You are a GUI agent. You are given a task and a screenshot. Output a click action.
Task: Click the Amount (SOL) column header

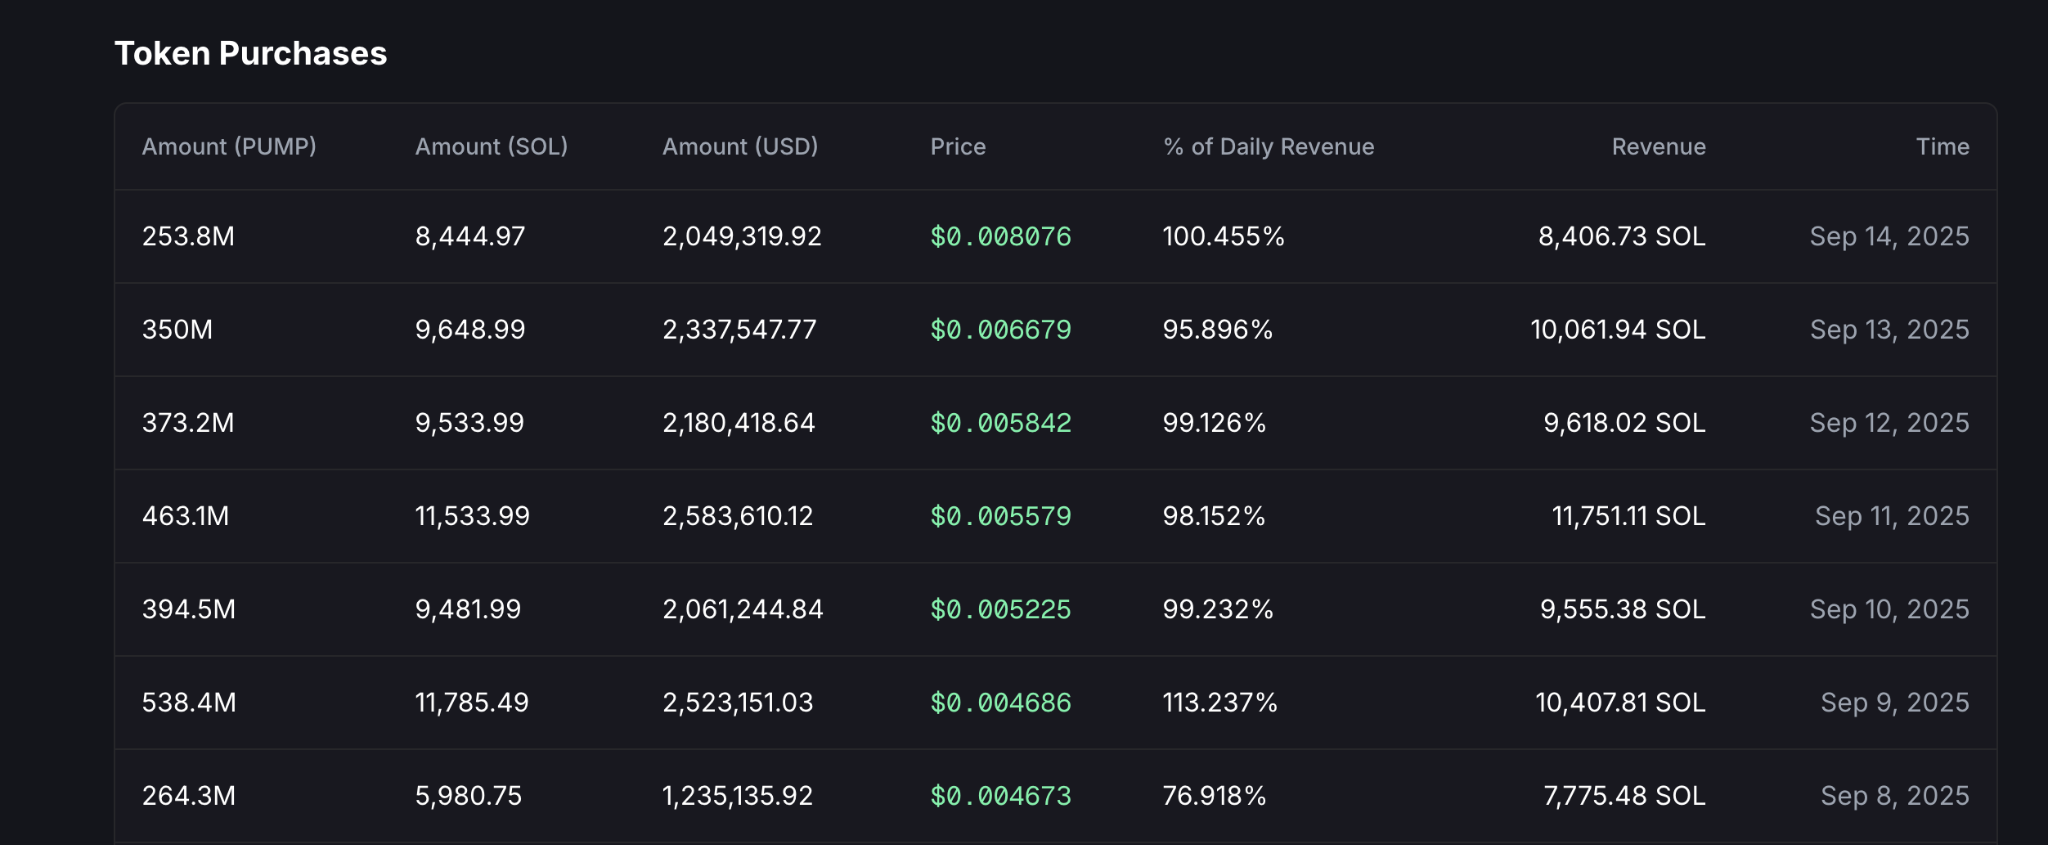(491, 147)
